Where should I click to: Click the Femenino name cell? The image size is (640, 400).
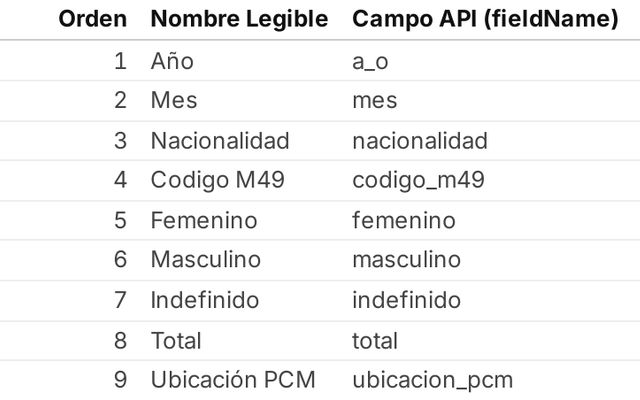203,221
